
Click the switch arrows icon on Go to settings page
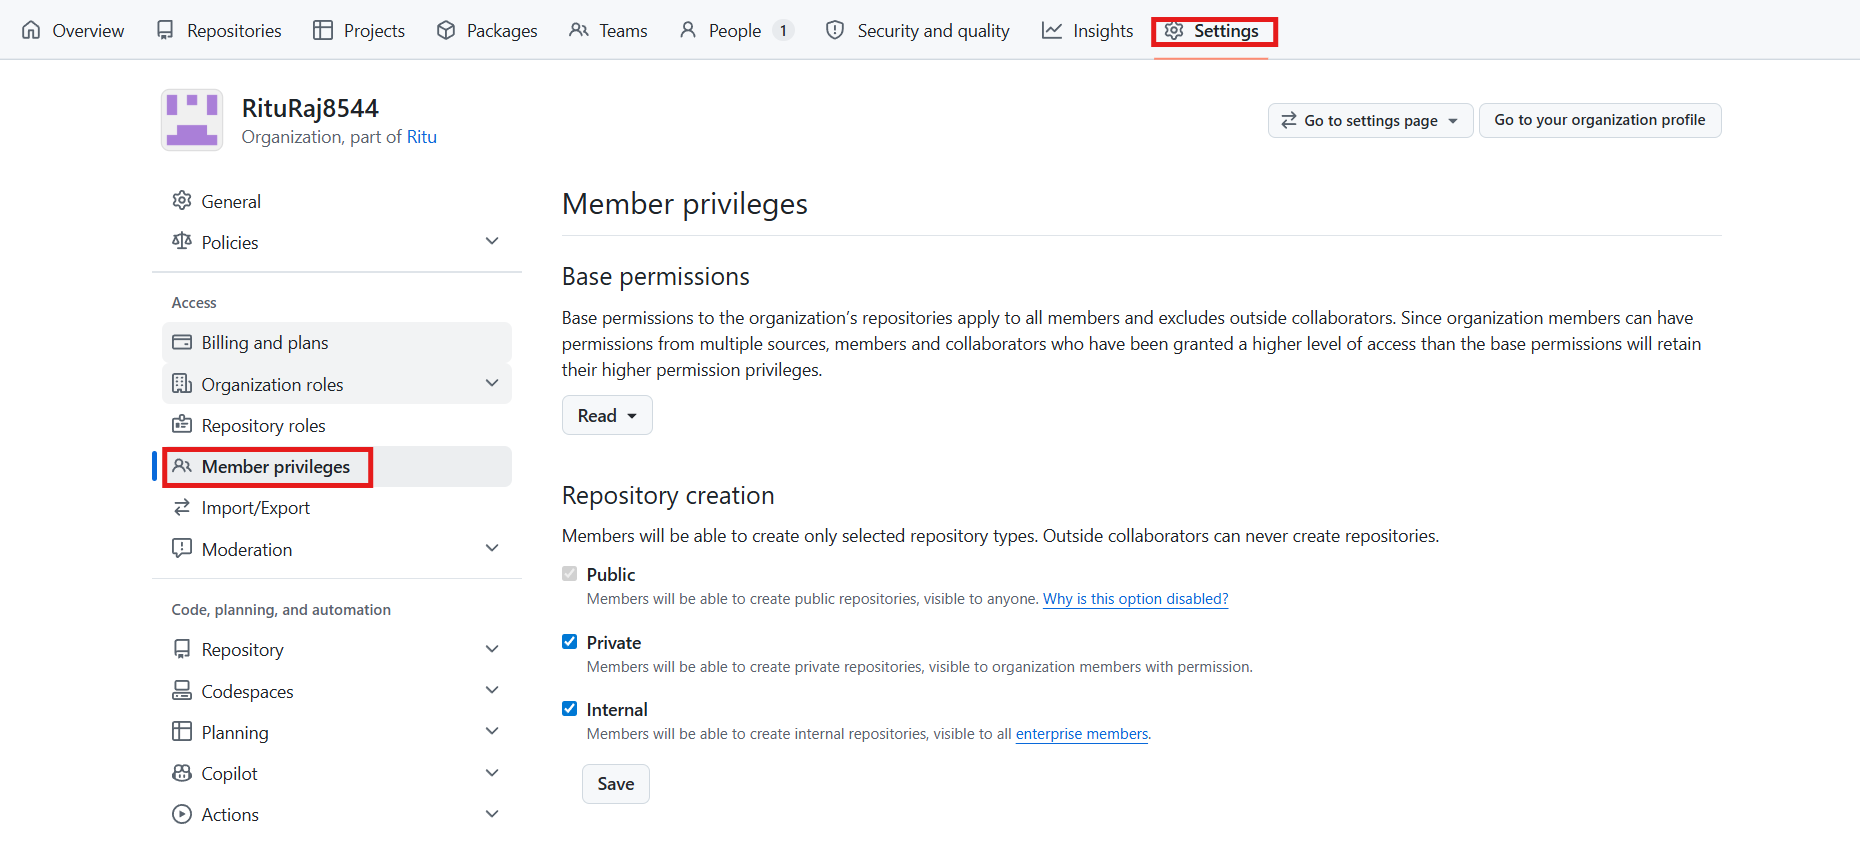coord(1289,120)
